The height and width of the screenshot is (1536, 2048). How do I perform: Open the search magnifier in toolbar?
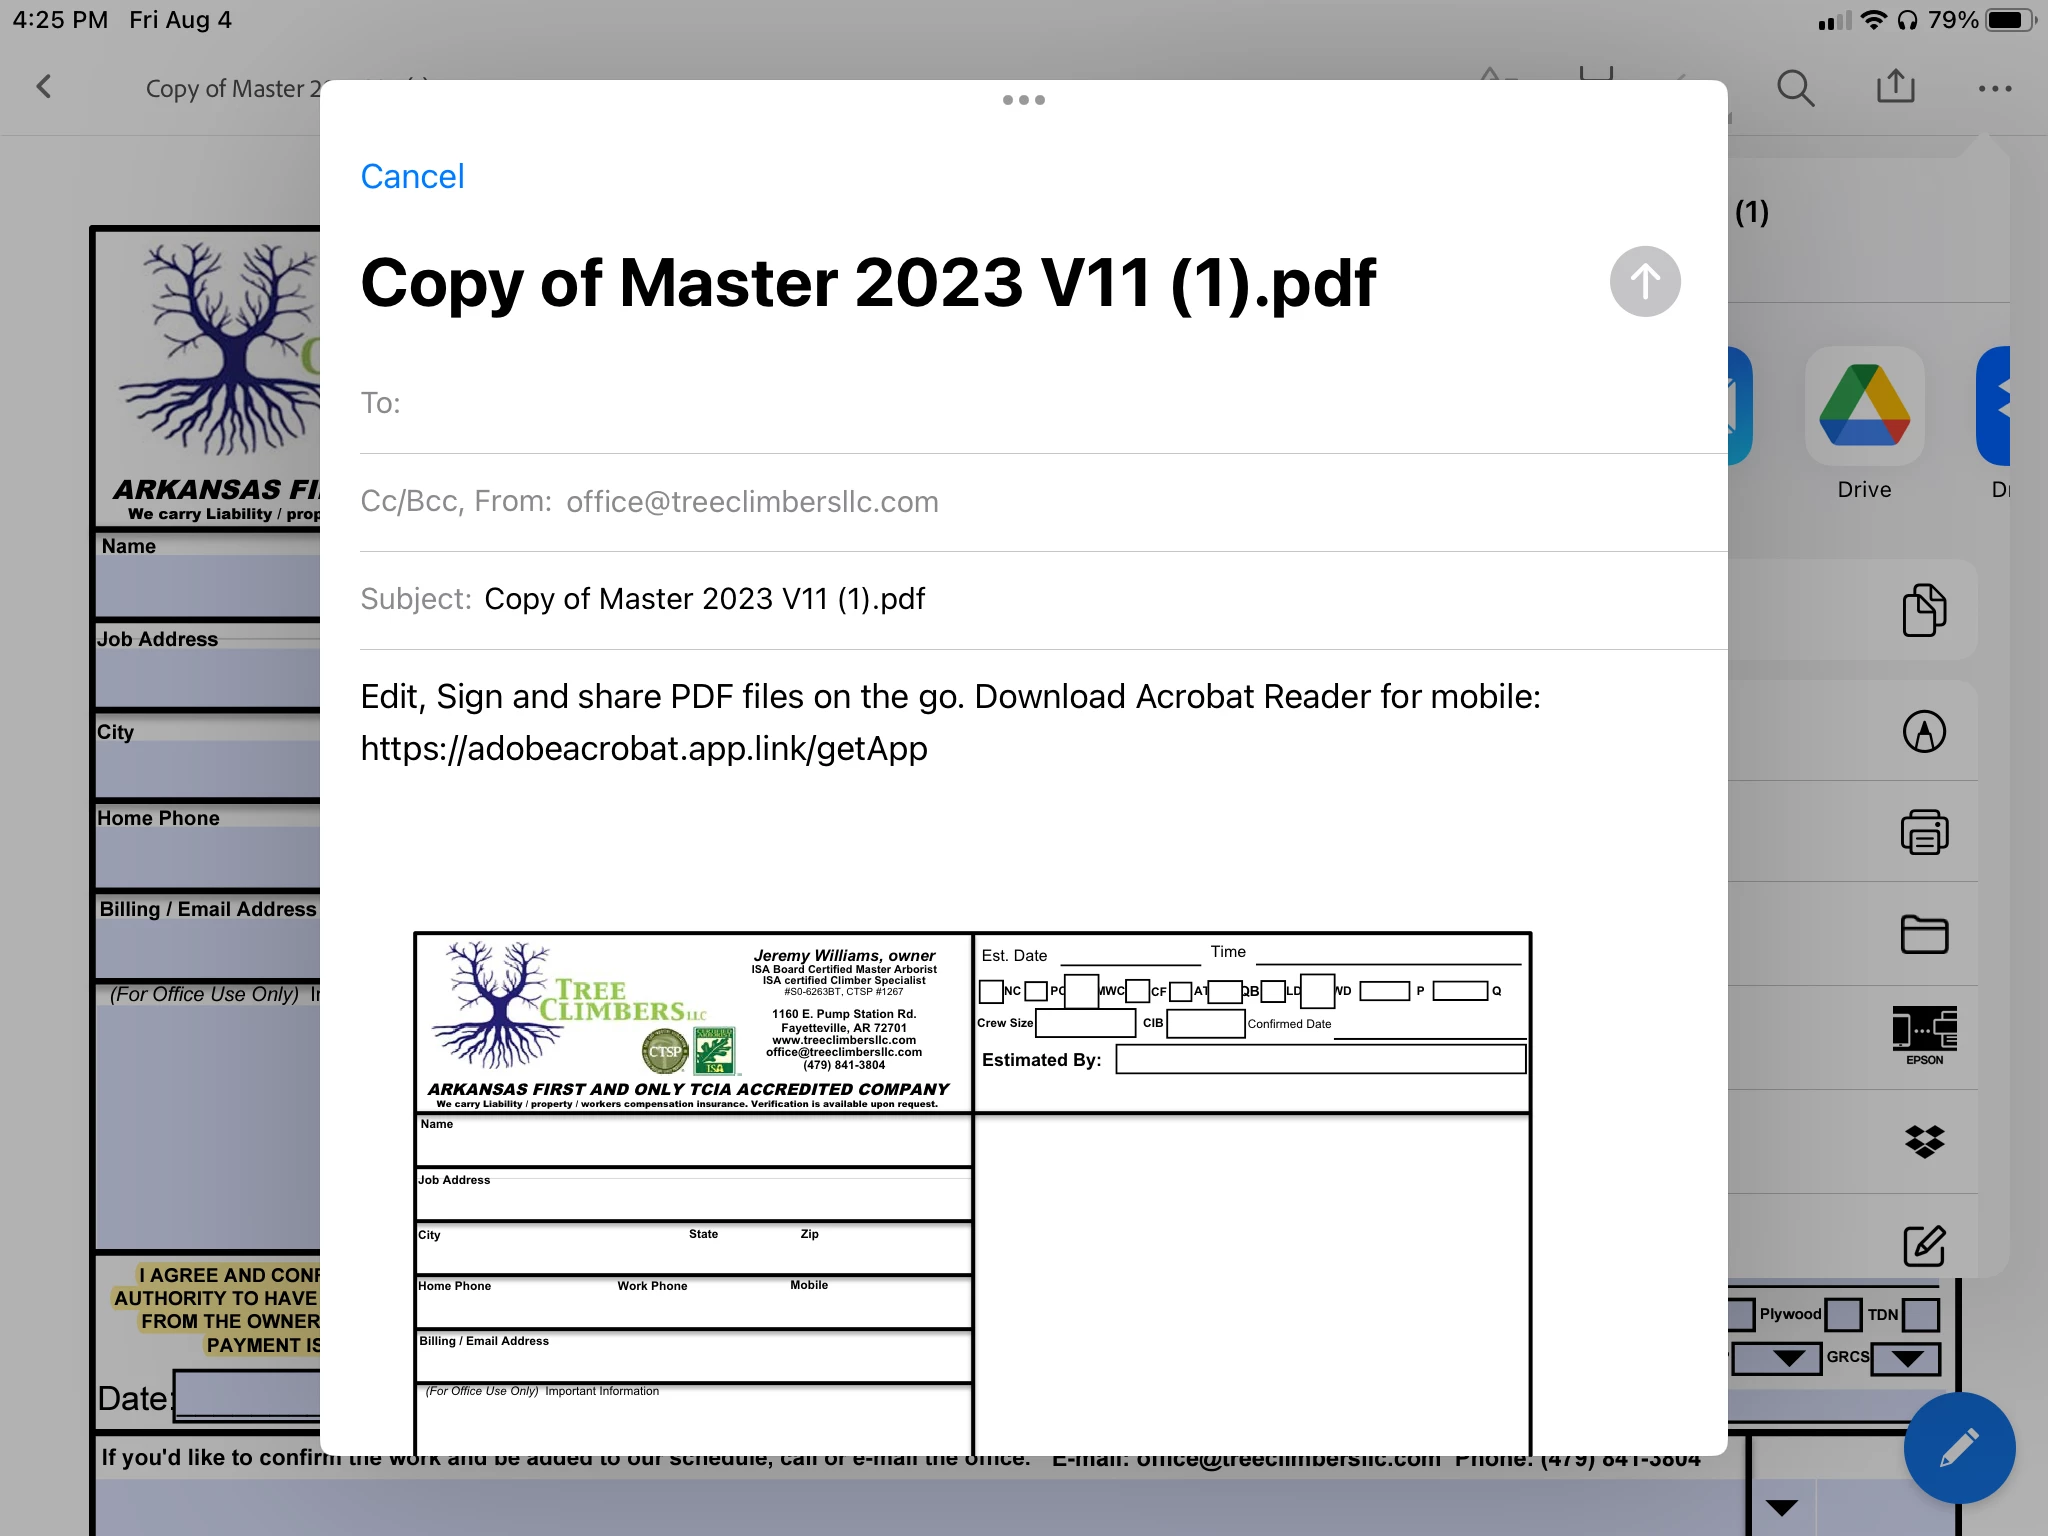1795,88
